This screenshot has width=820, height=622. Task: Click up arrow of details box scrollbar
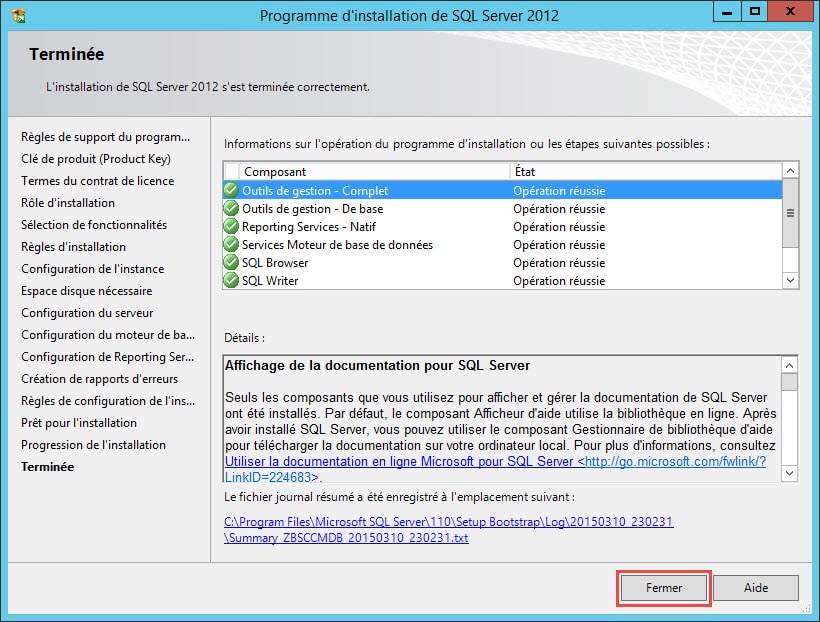(x=790, y=365)
